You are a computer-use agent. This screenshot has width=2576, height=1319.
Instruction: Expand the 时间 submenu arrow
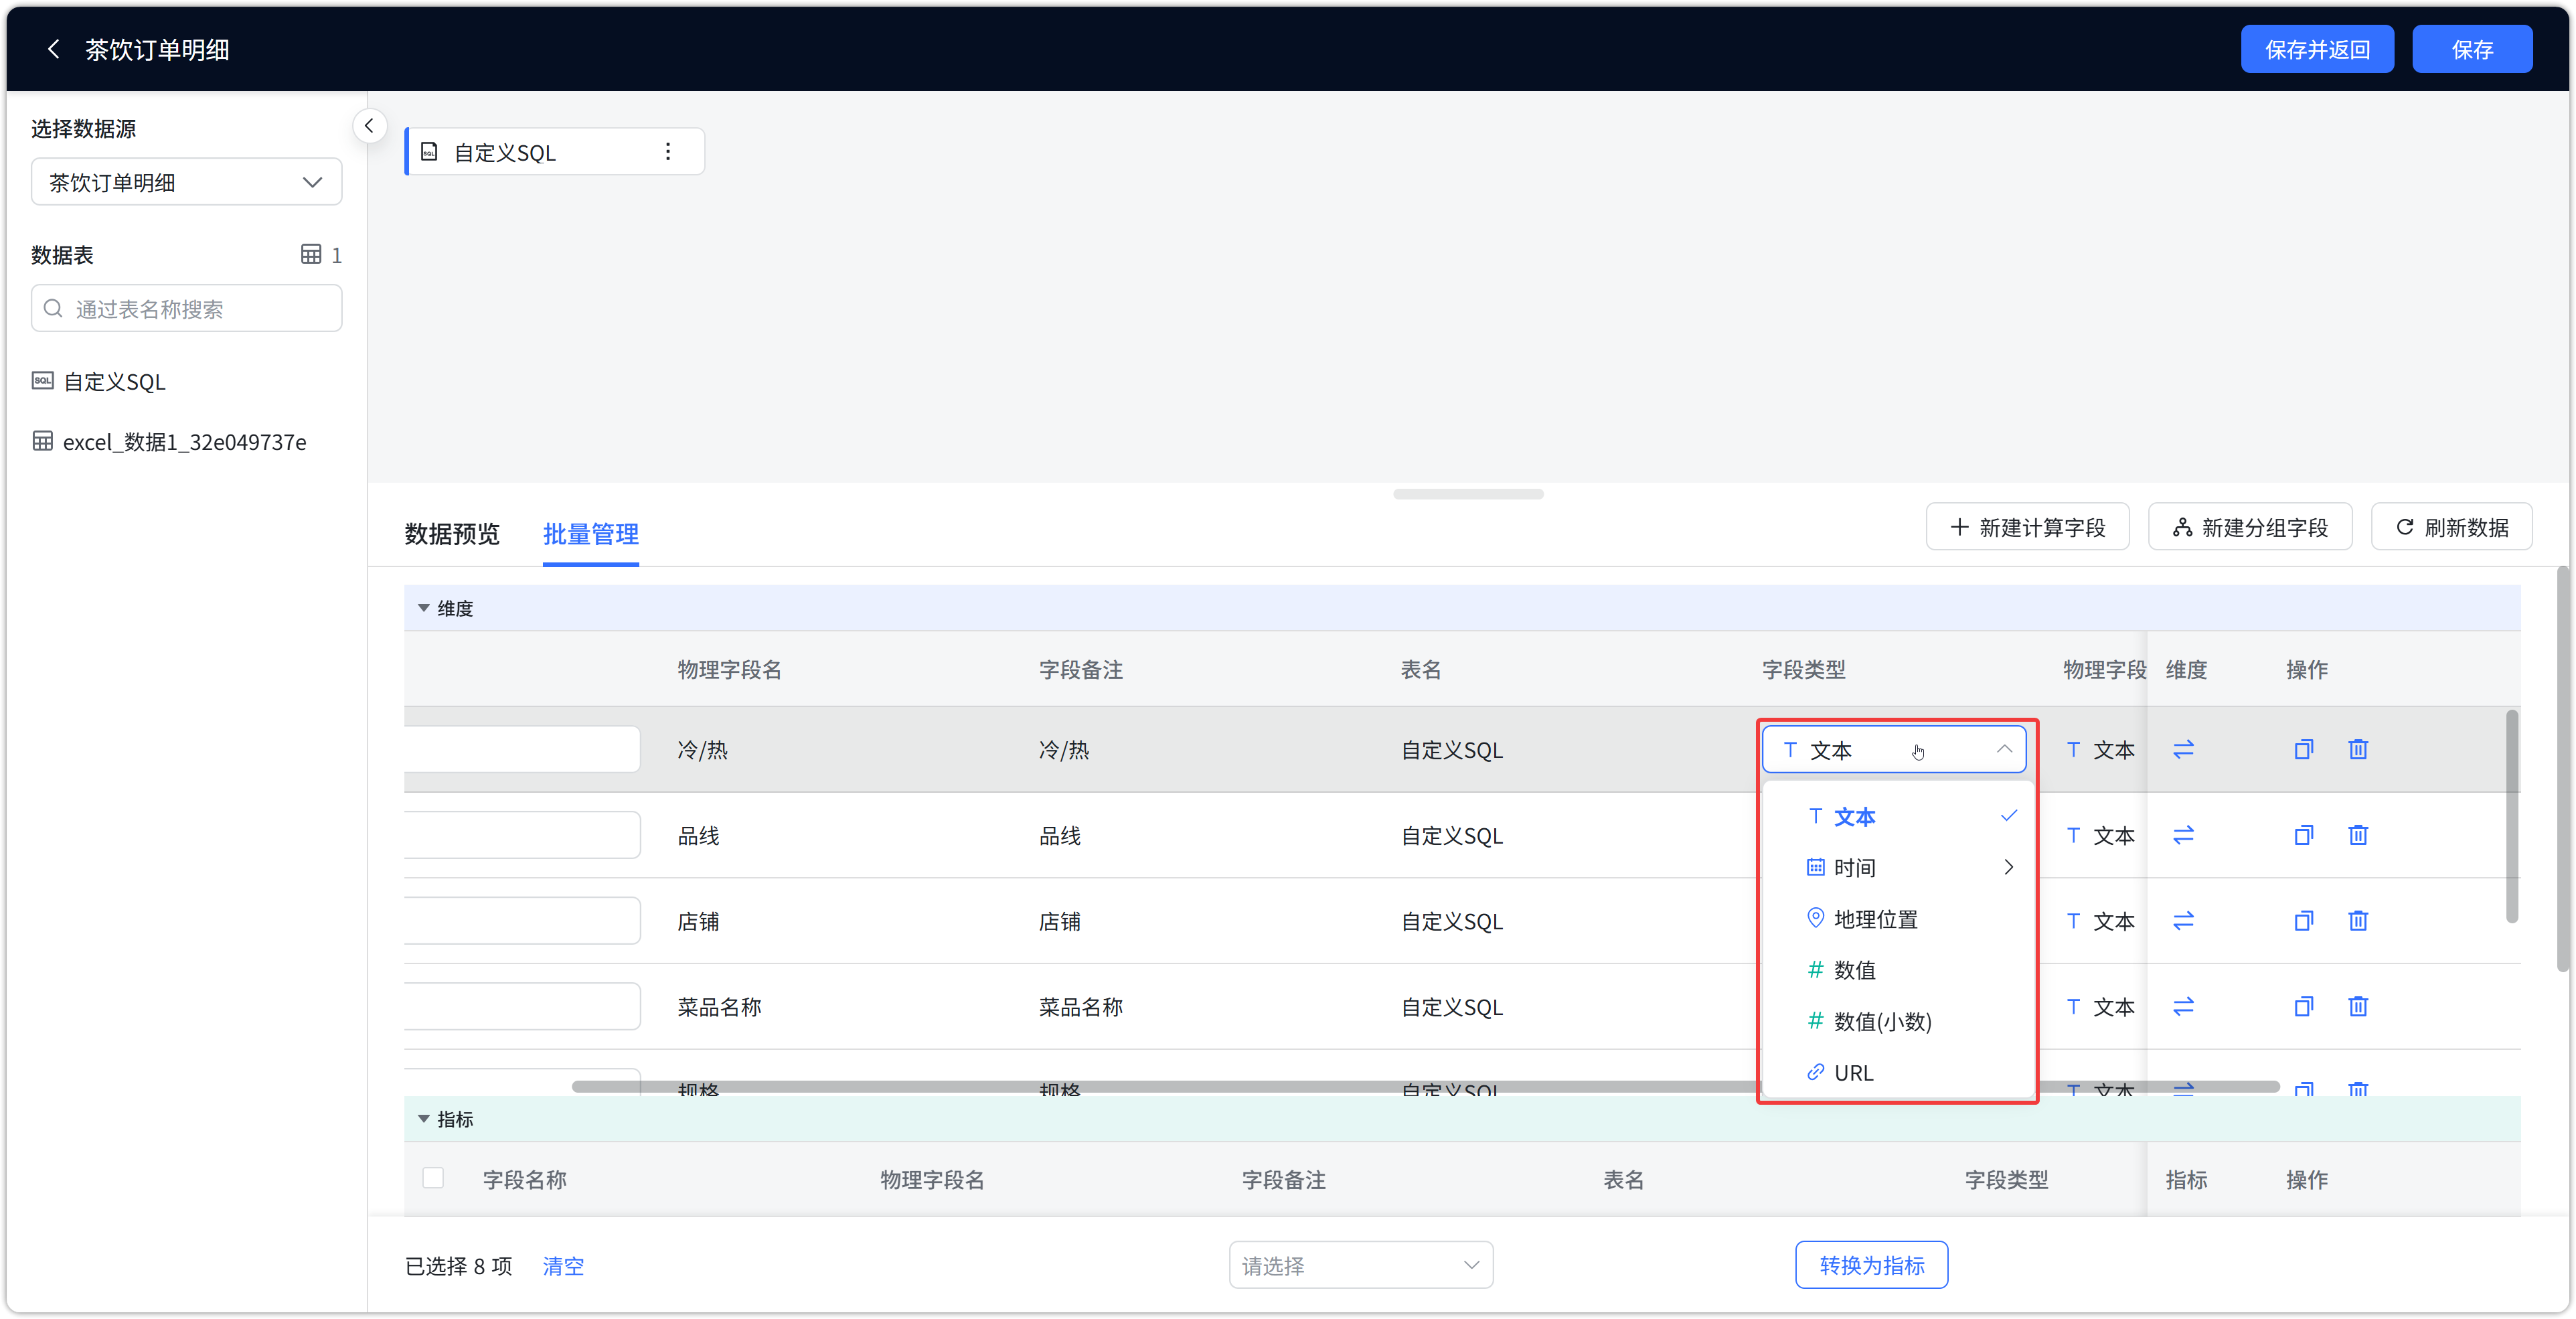coord(2008,867)
